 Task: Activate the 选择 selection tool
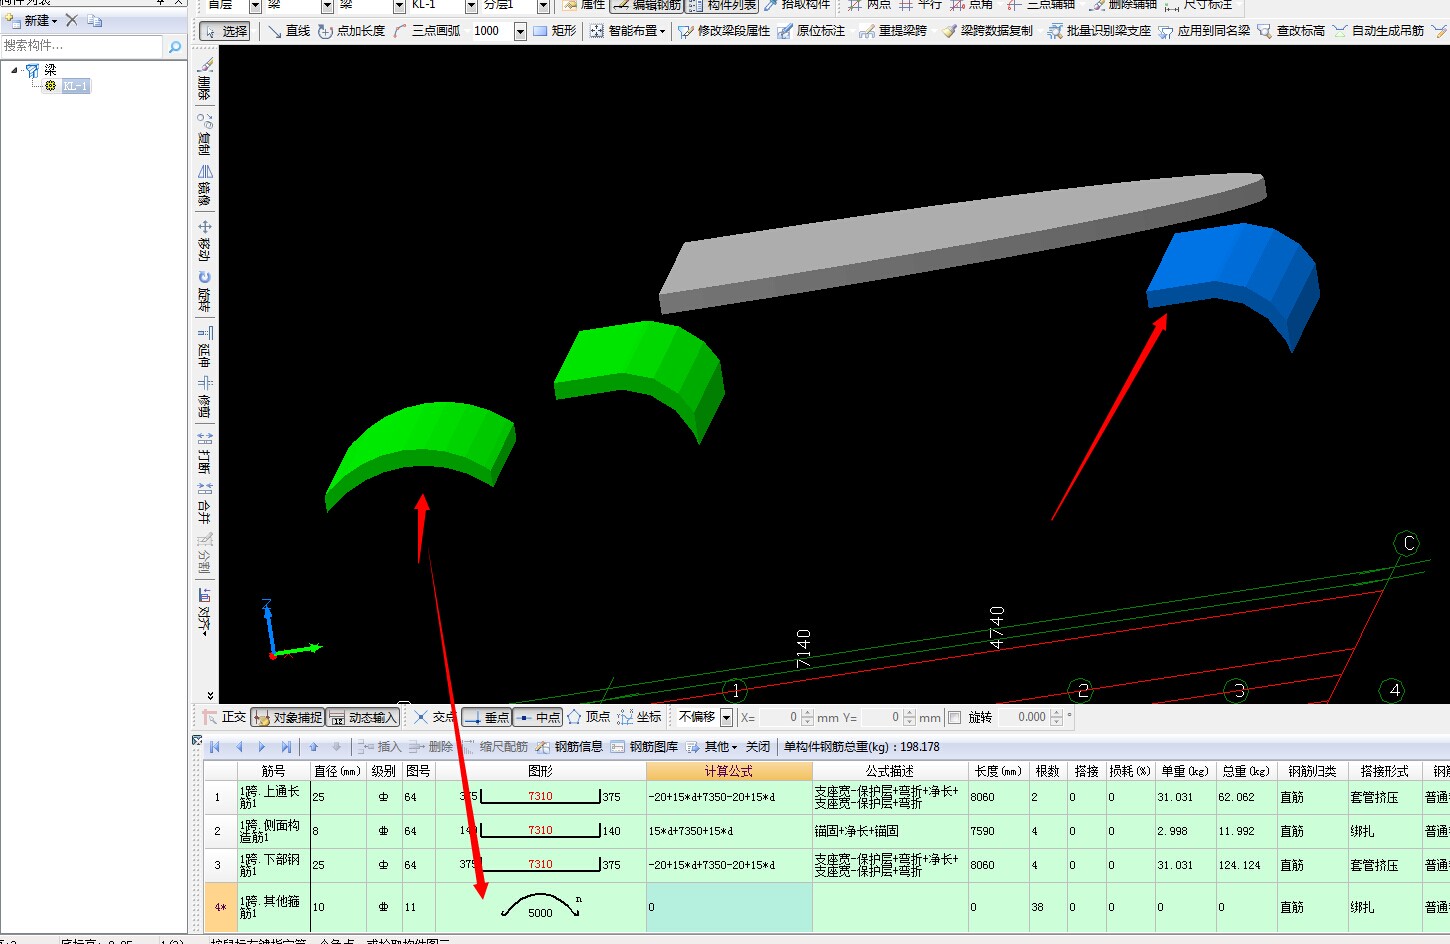tap(225, 31)
